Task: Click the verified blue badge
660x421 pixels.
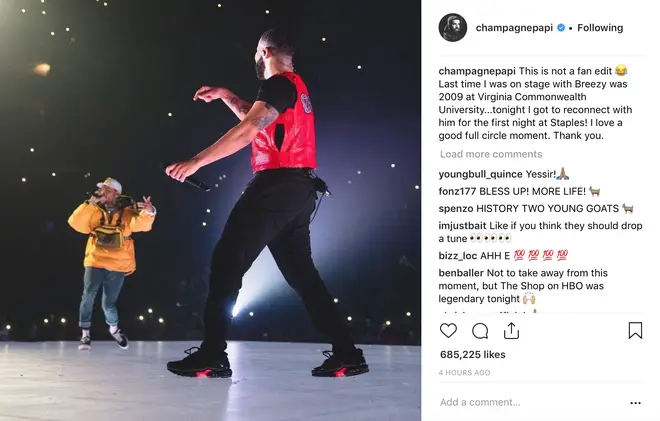Action: coord(561,28)
